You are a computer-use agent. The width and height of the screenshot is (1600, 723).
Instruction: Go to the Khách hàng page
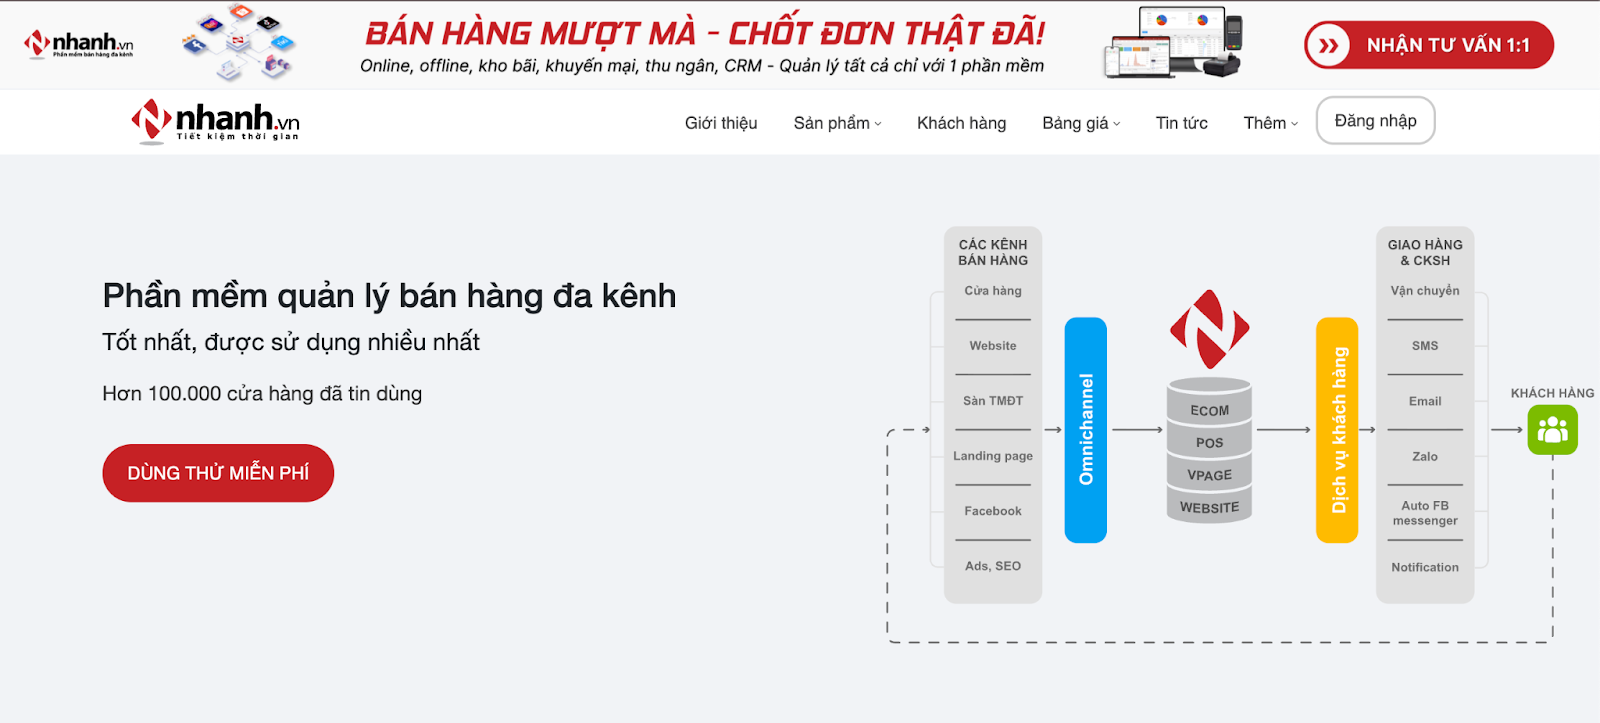961,123
